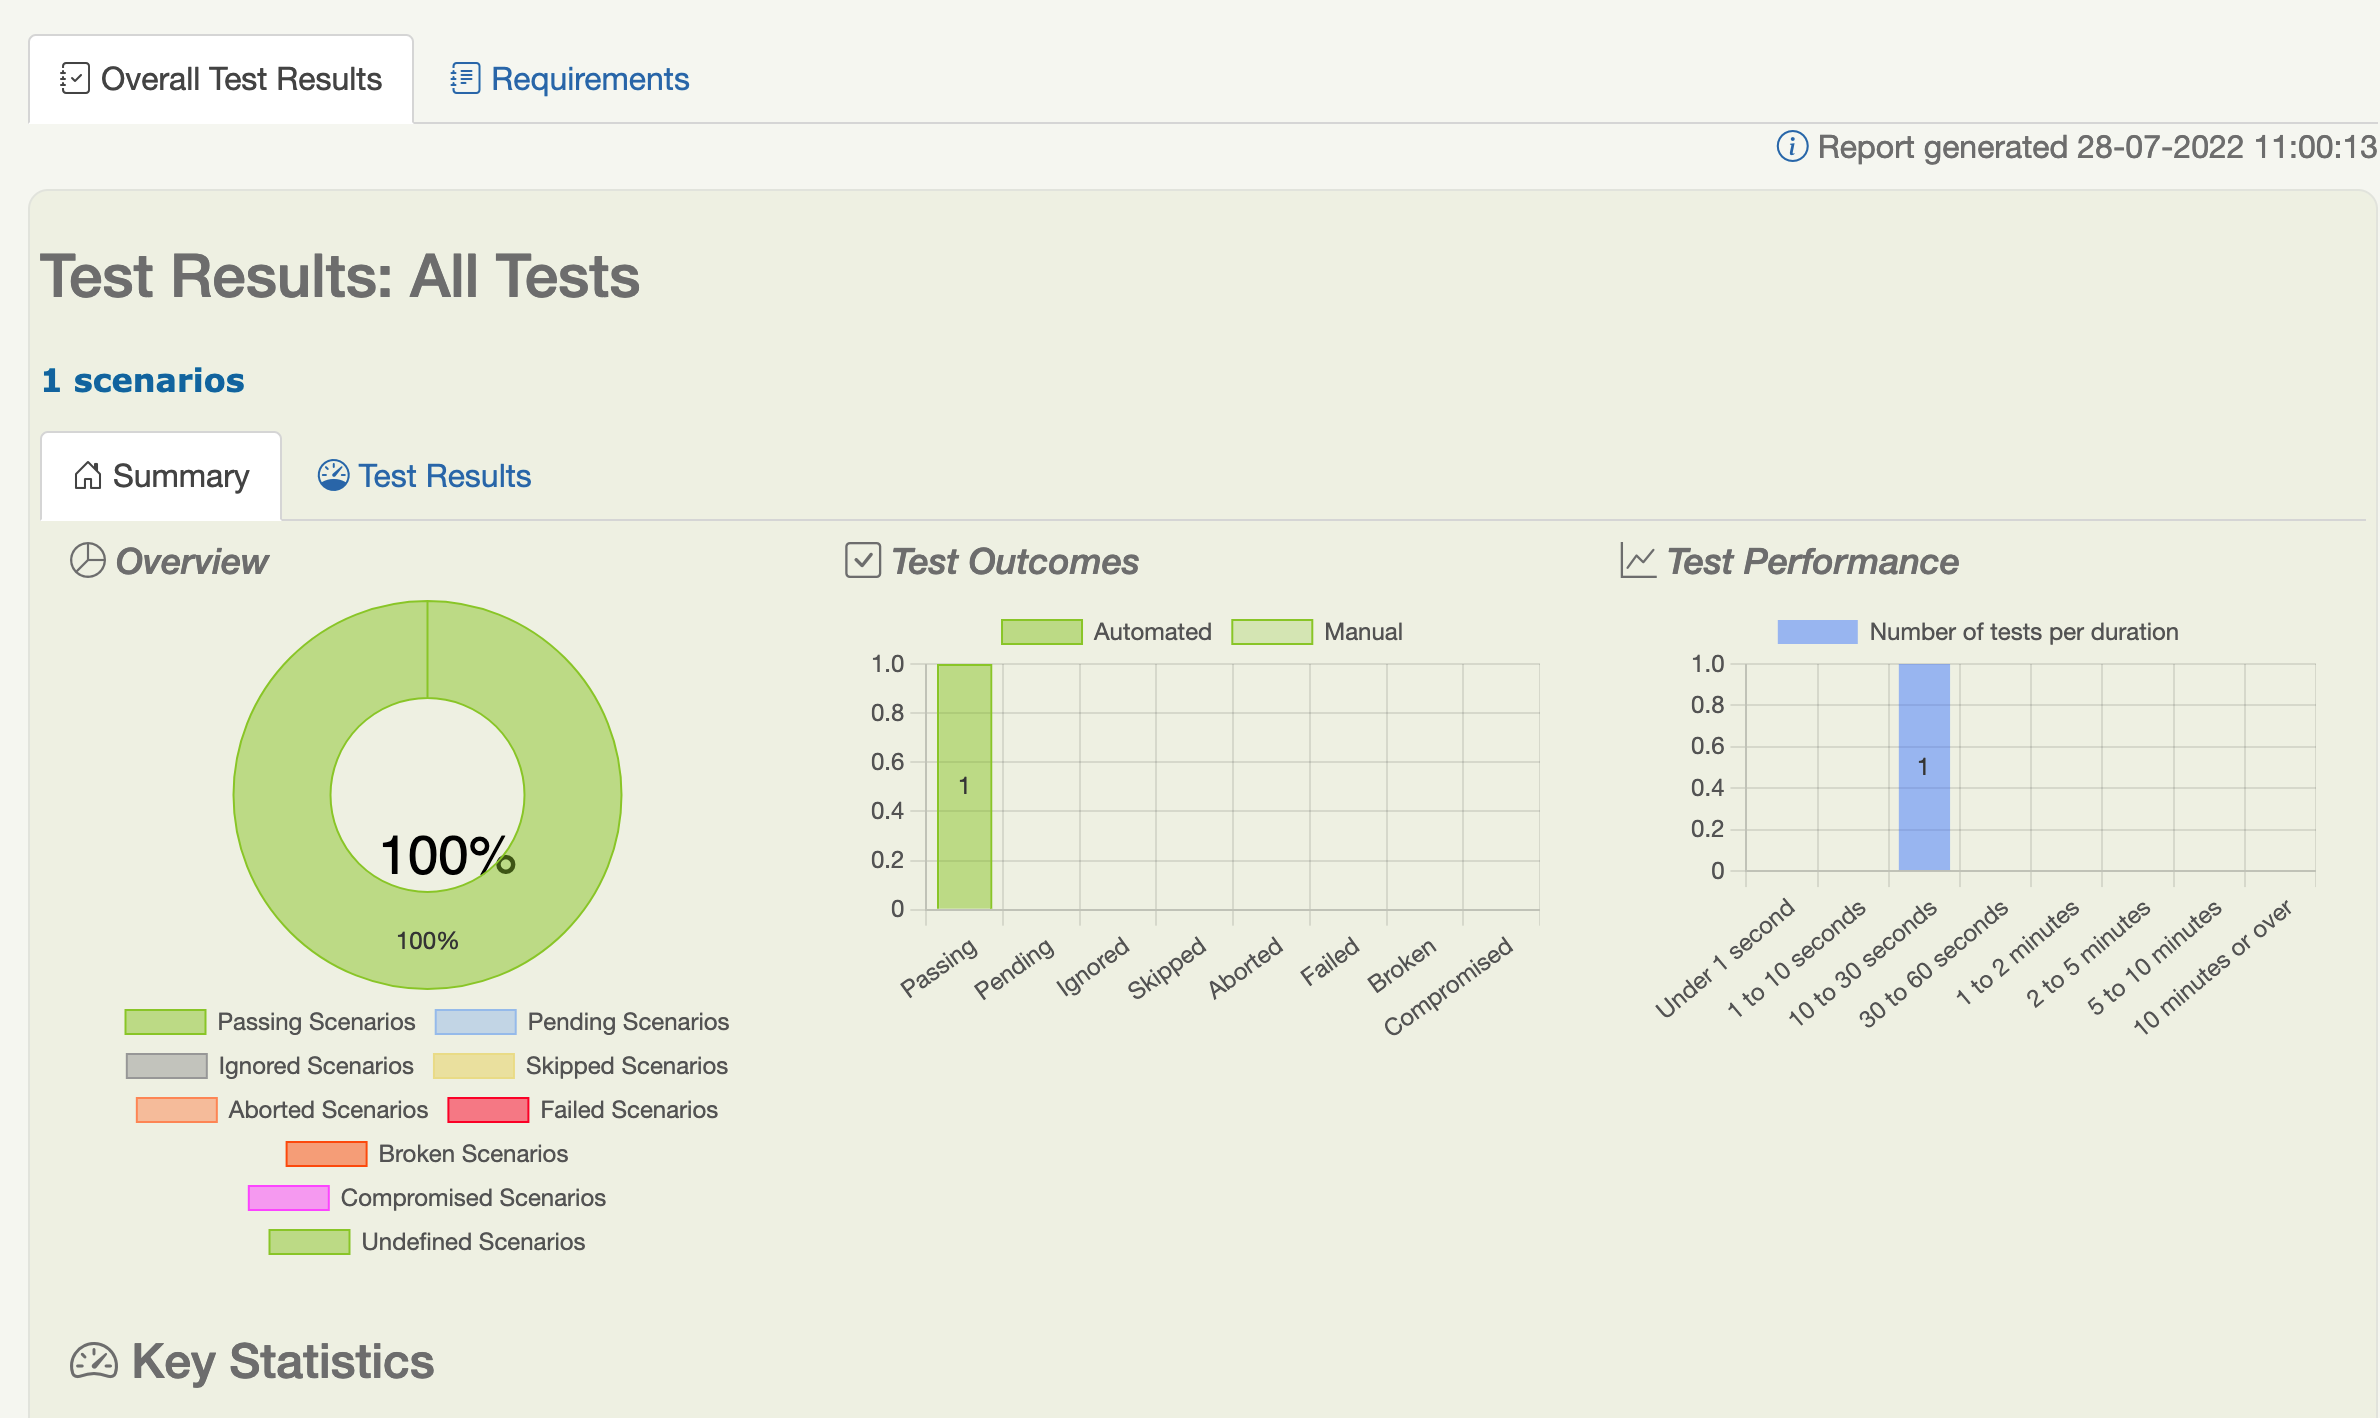The width and height of the screenshot is (2380, 1418).
Task: Click the Requirements notebook icon
Action: [465, 78]
